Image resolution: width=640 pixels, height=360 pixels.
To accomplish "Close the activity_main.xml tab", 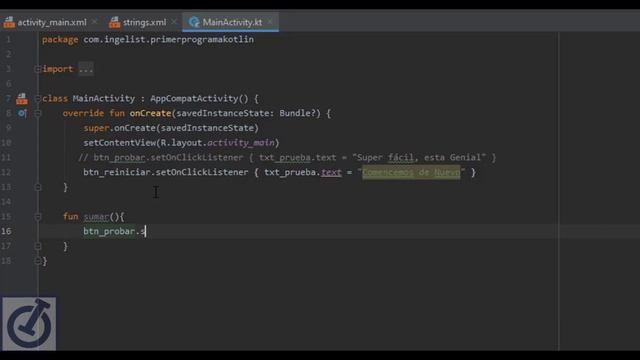I will [95, 21].
